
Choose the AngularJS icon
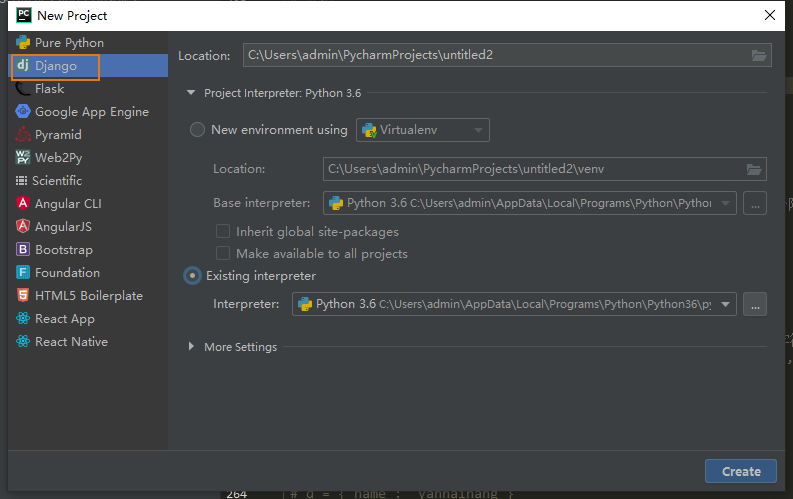click(x=23, y=226)
